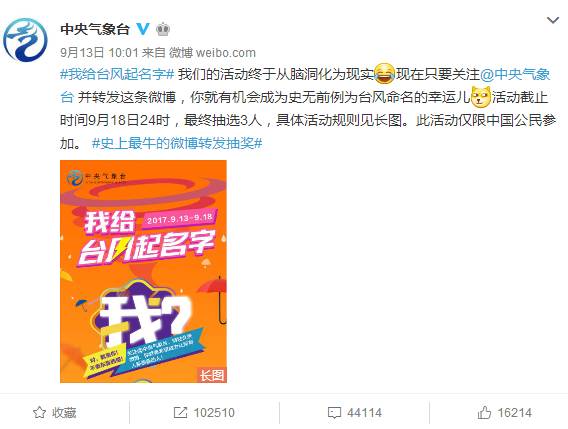568x429 pixels.
Task: Click the @中央气象 mention link
Action: click(515, 74)
